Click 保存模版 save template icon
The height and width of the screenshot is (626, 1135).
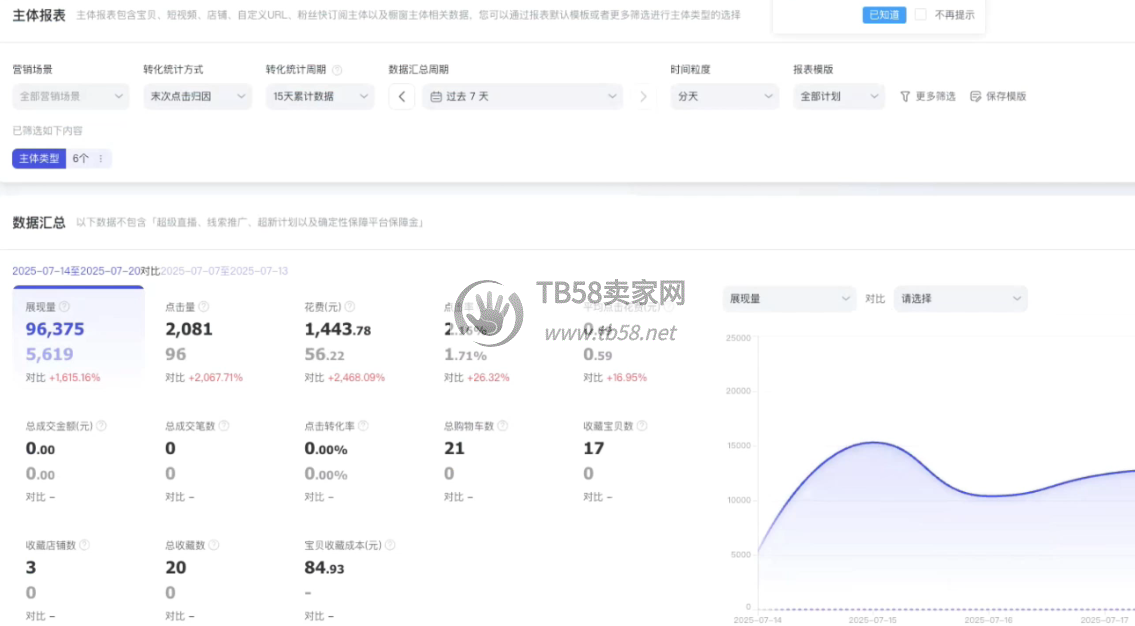(x=976, y=97)
